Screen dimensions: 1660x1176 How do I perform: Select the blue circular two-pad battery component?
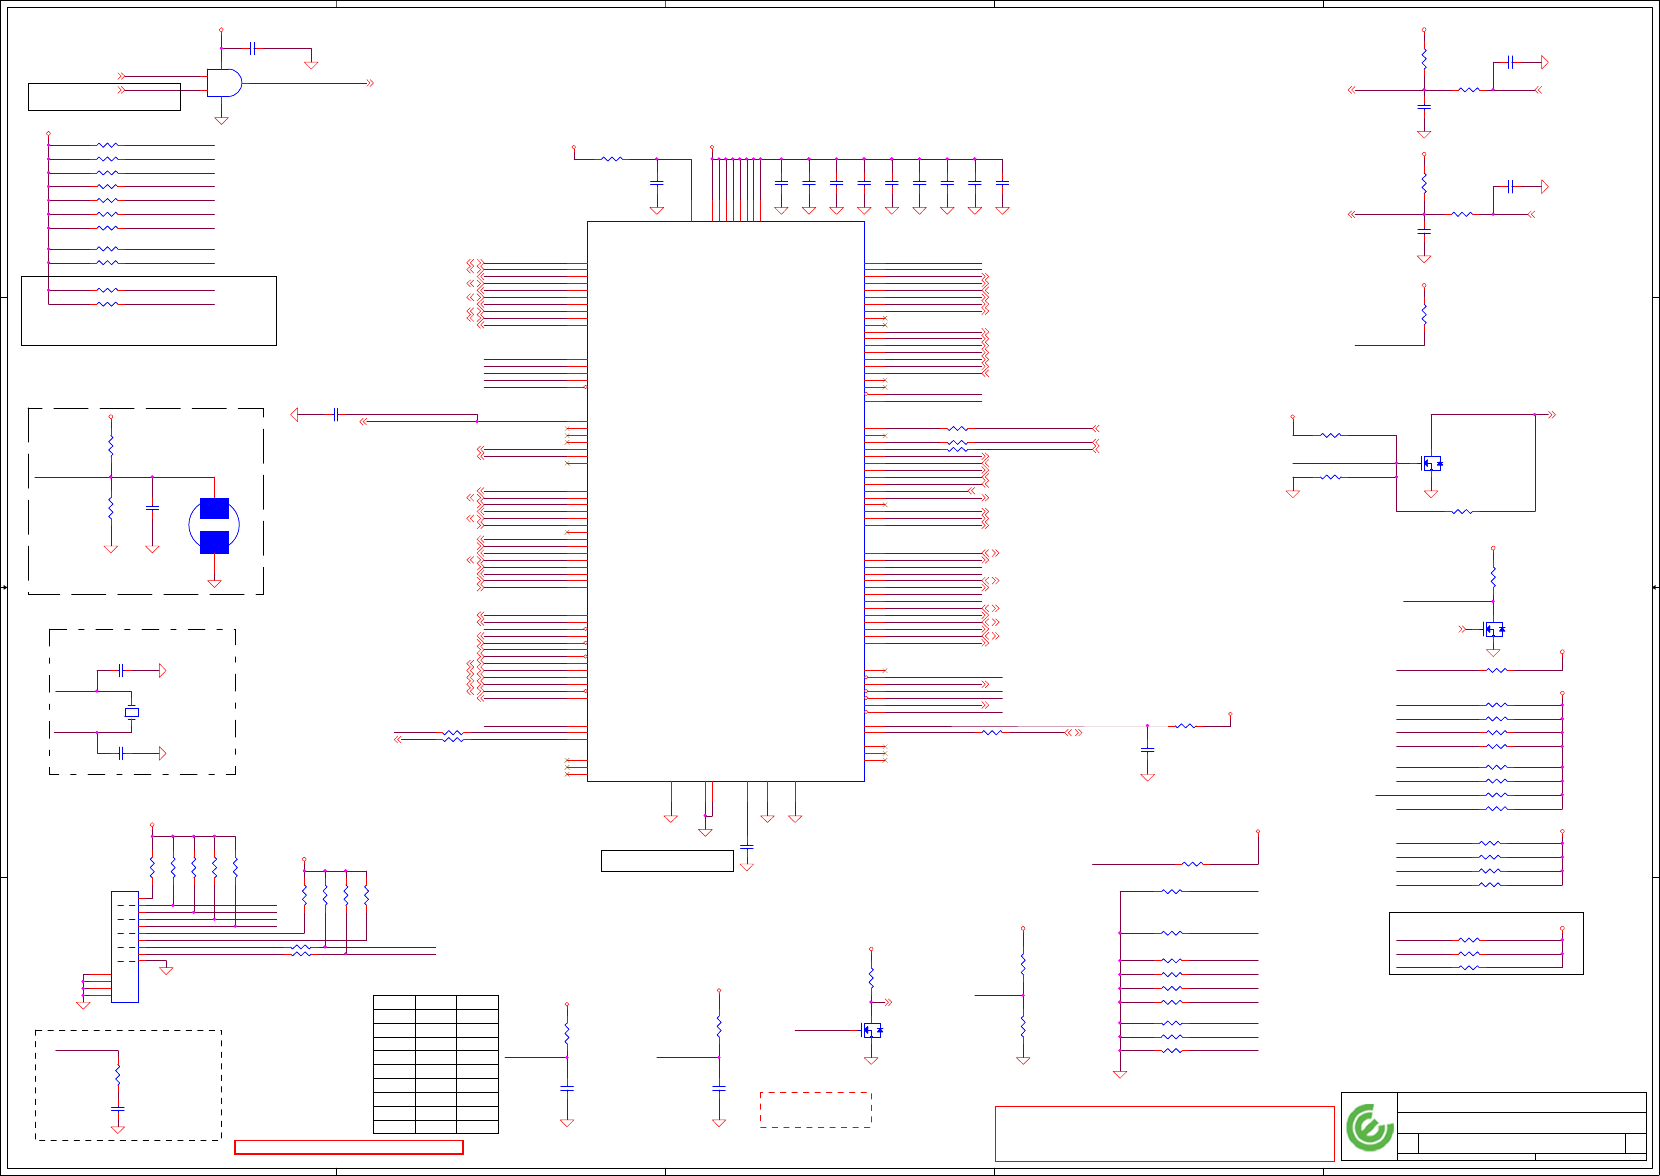click(x=214, y=525)
